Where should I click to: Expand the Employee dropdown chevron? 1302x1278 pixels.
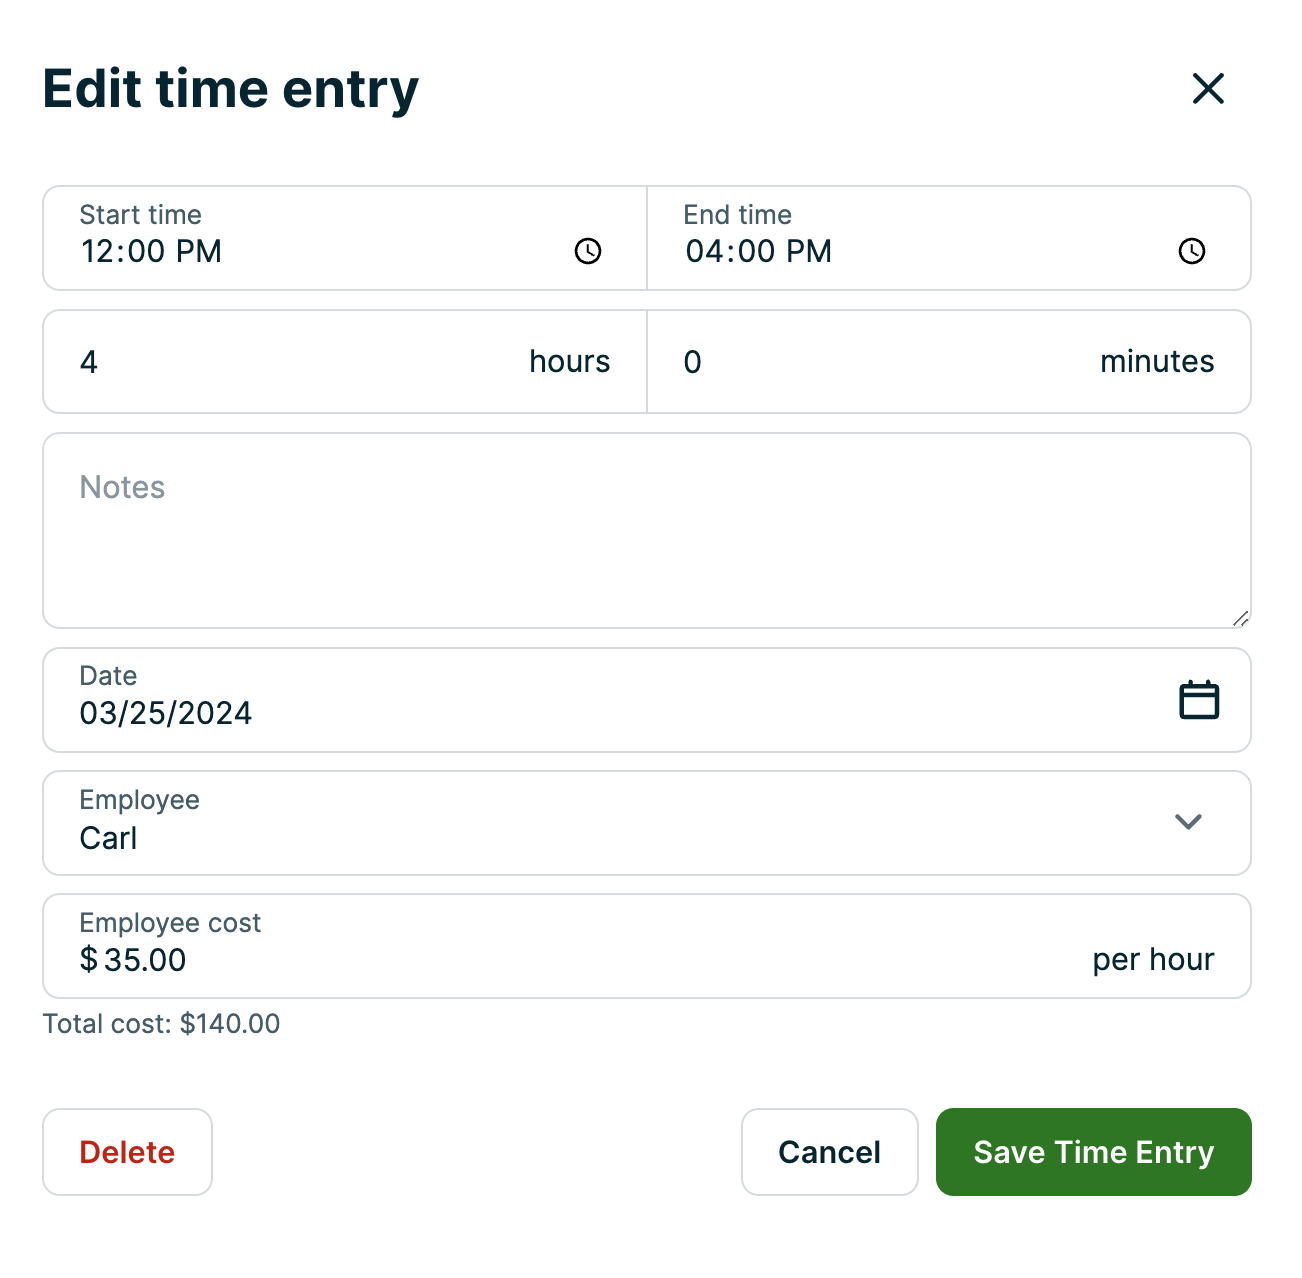pos(1188,822)
